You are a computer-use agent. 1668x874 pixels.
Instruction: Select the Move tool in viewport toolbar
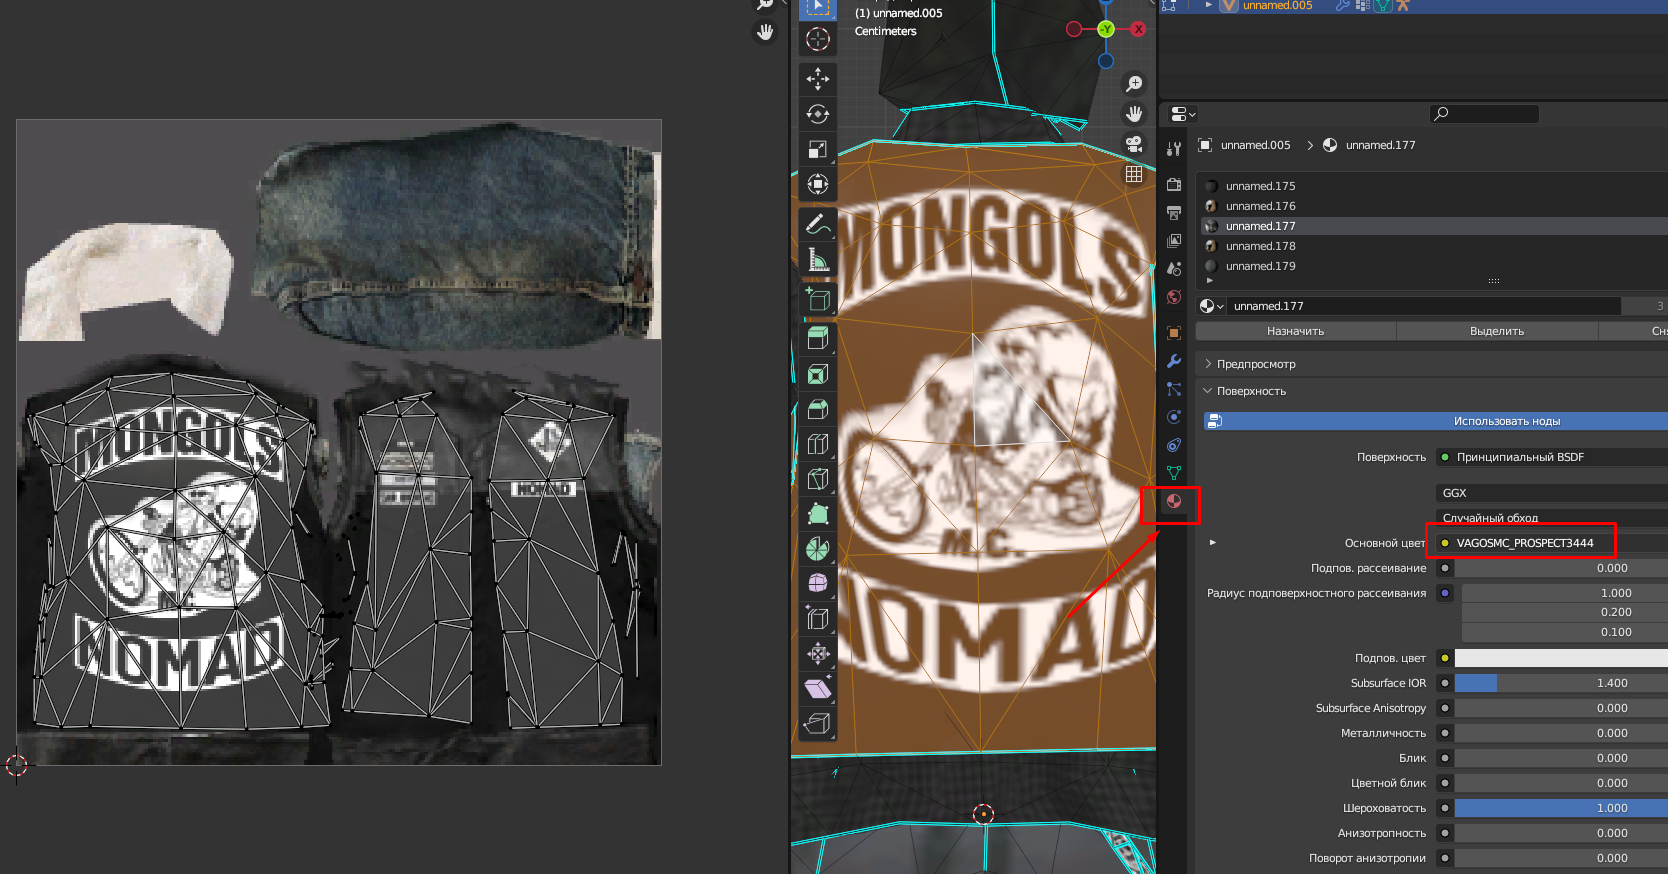[818, 79]
